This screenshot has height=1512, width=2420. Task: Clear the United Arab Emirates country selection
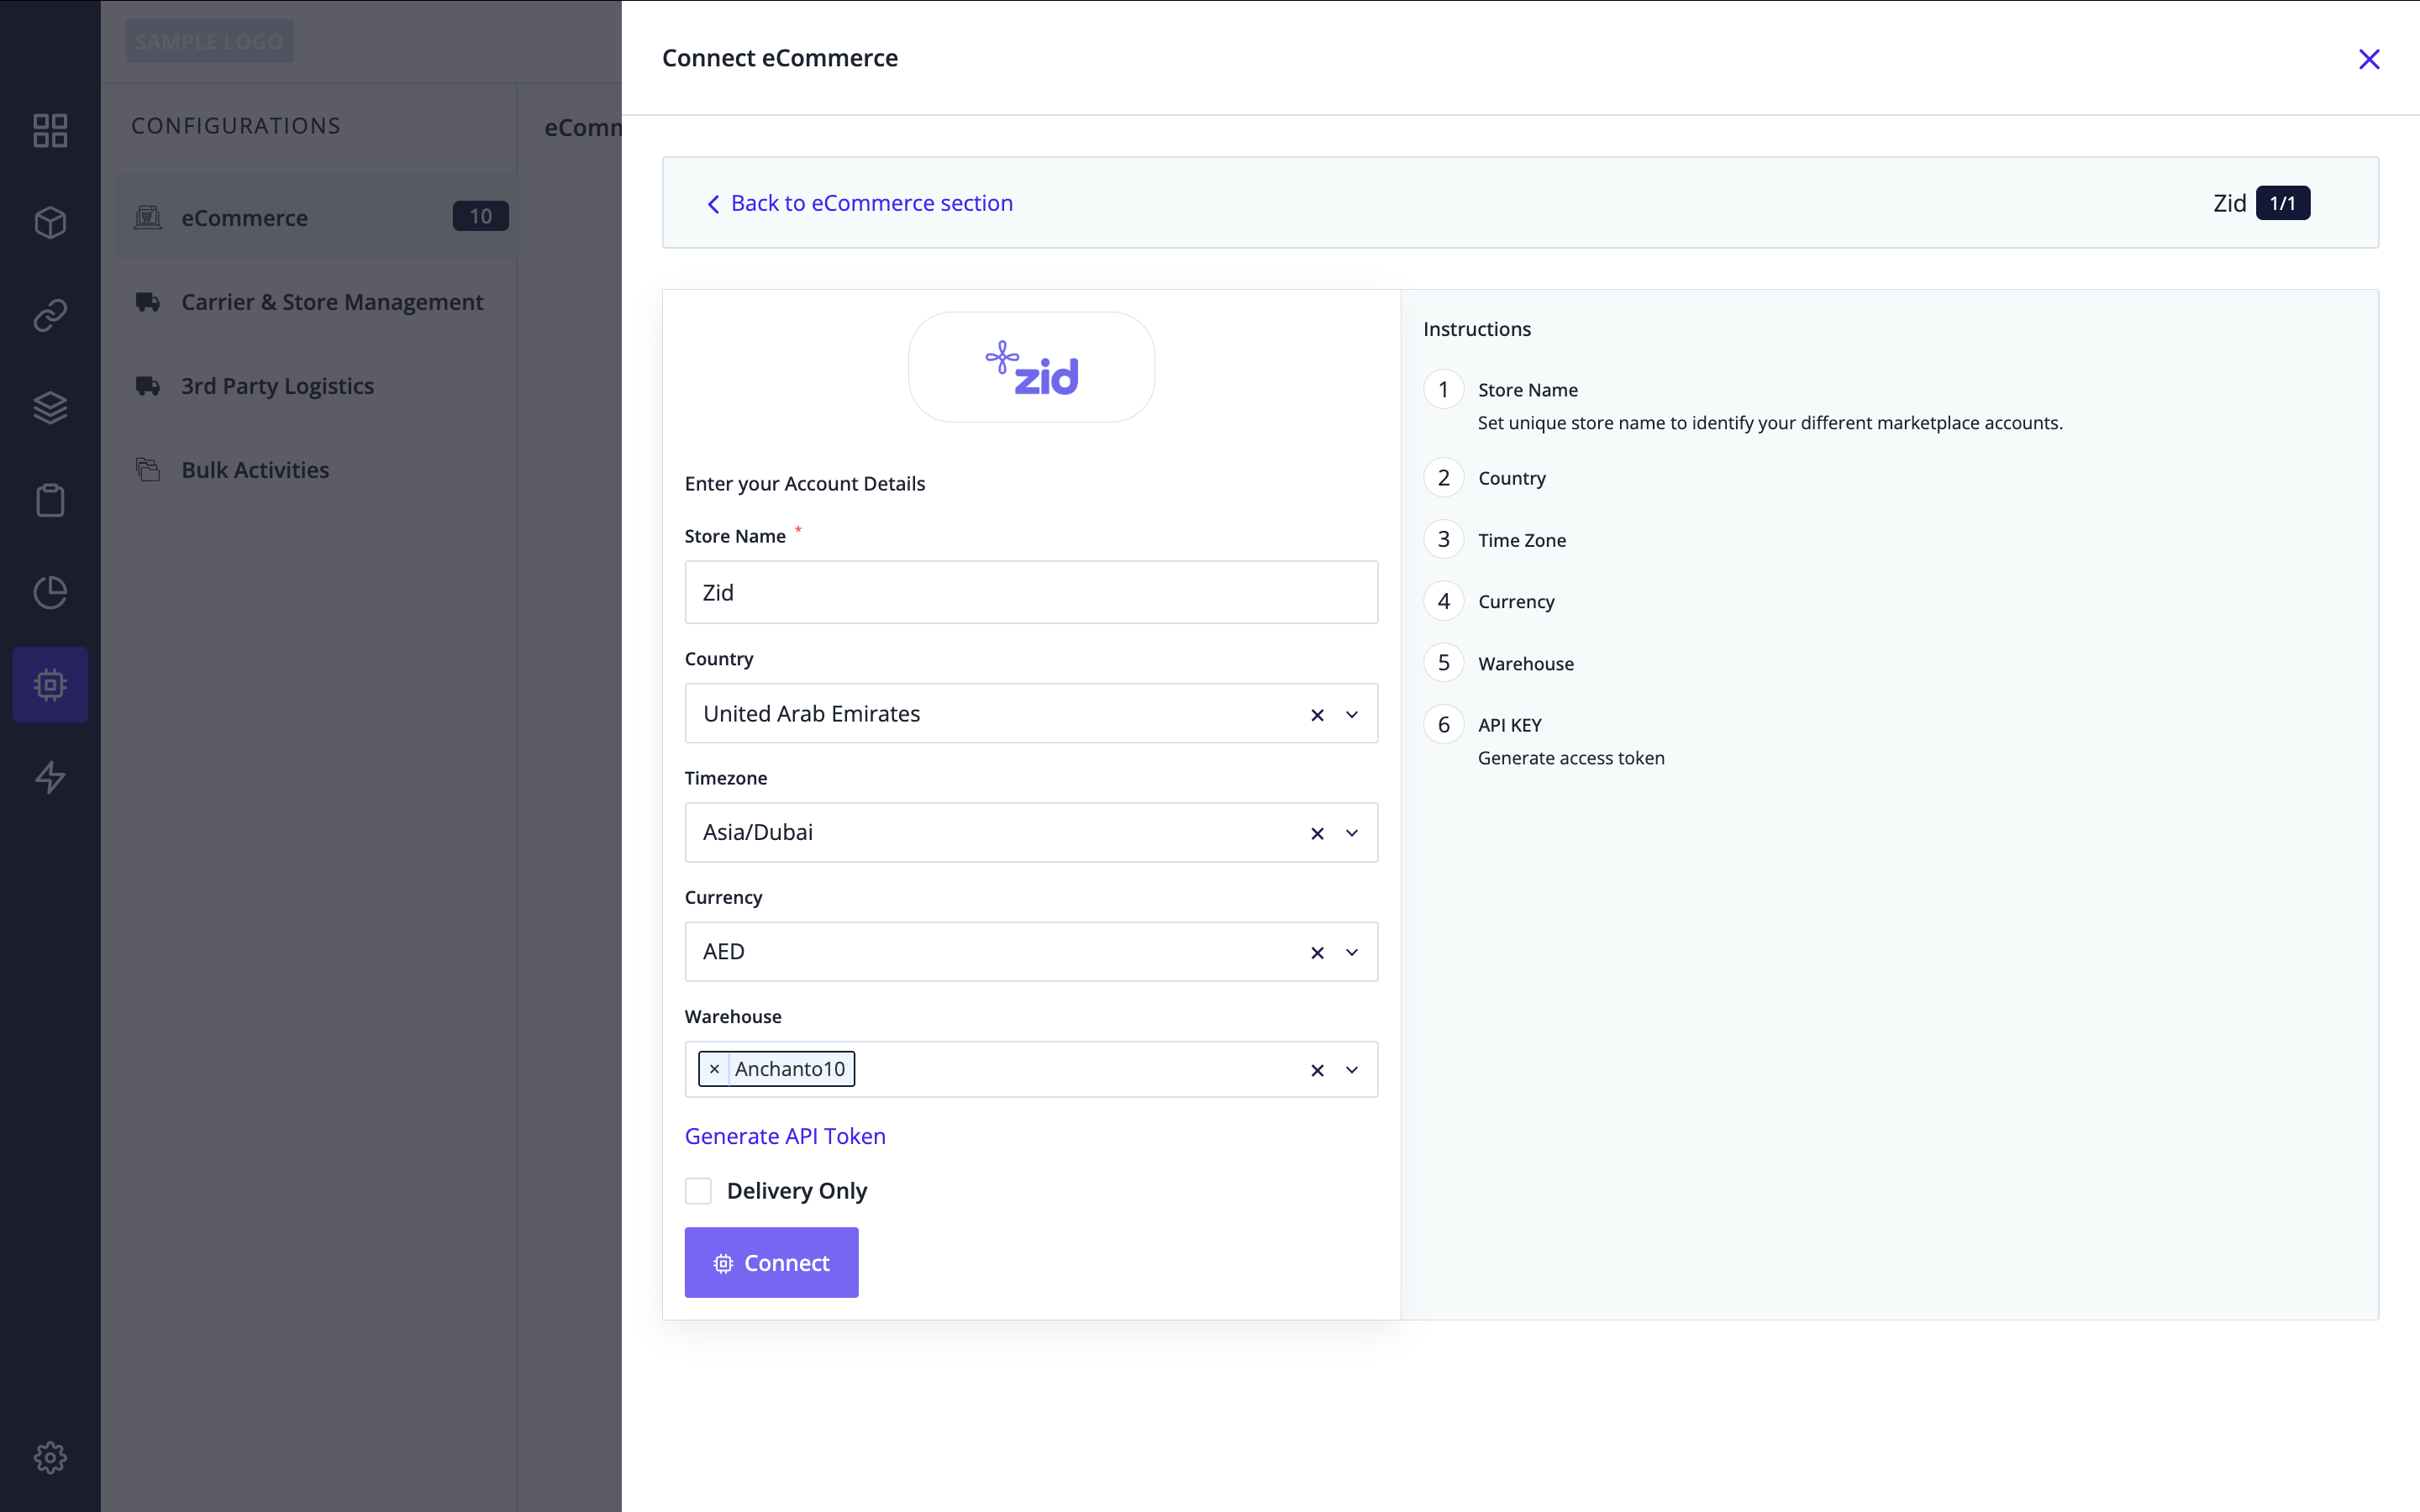[1317, 714]
